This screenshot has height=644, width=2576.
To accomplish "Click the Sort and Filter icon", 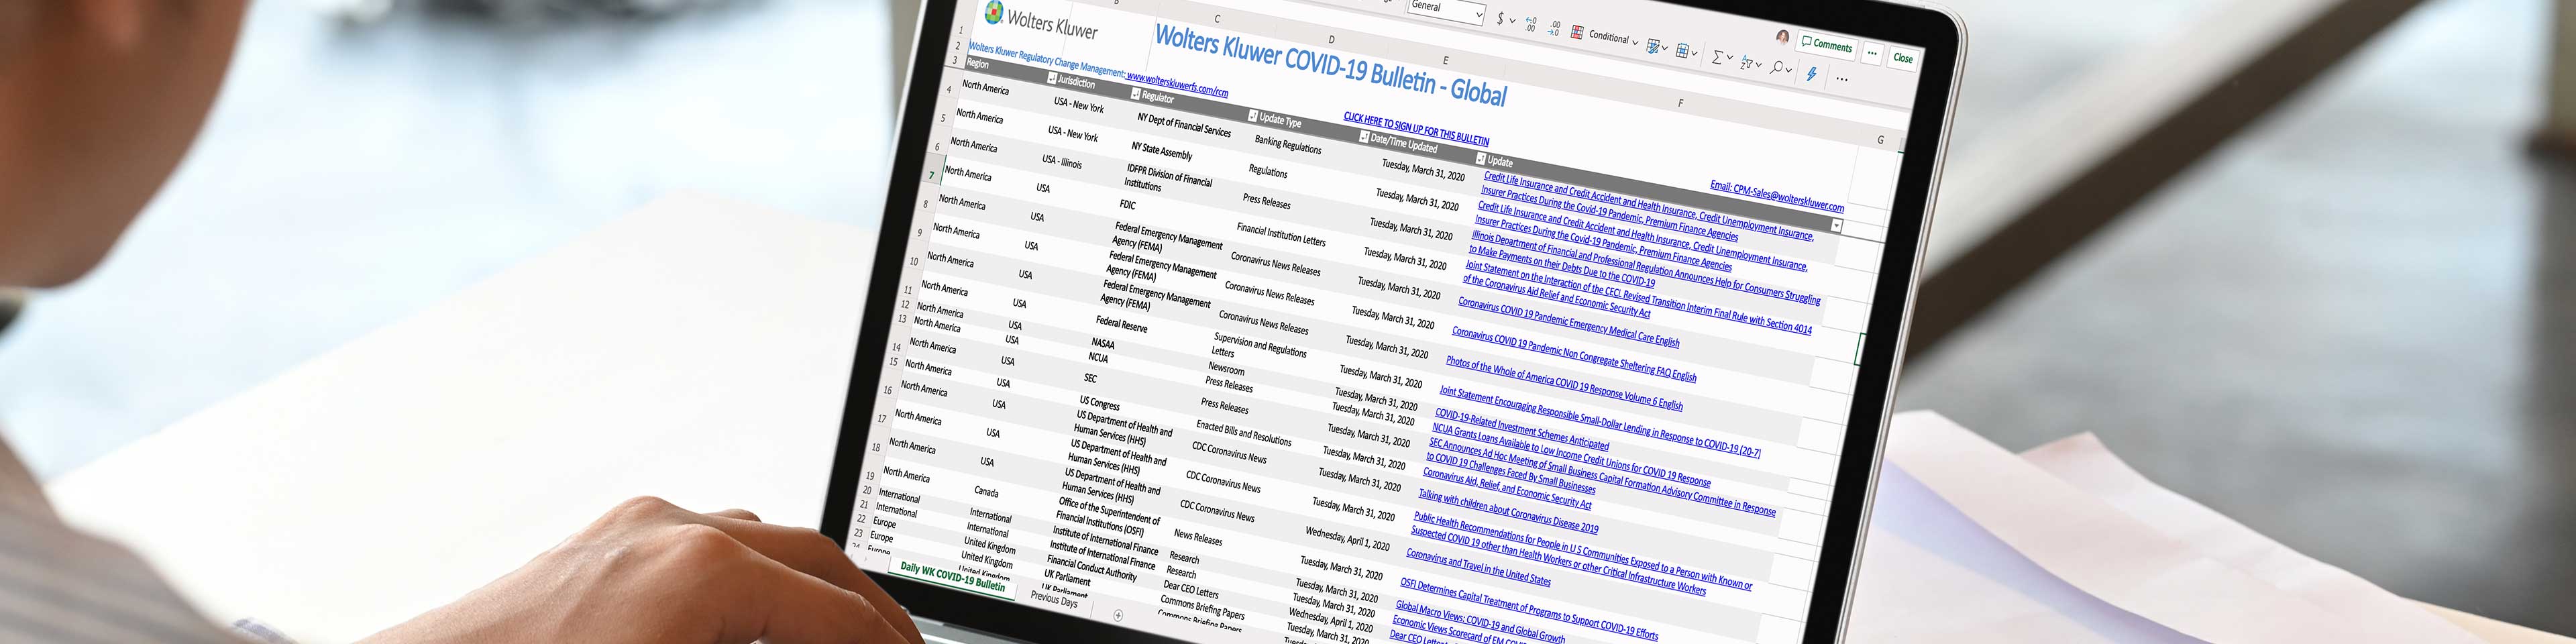I will (1746, 62).
